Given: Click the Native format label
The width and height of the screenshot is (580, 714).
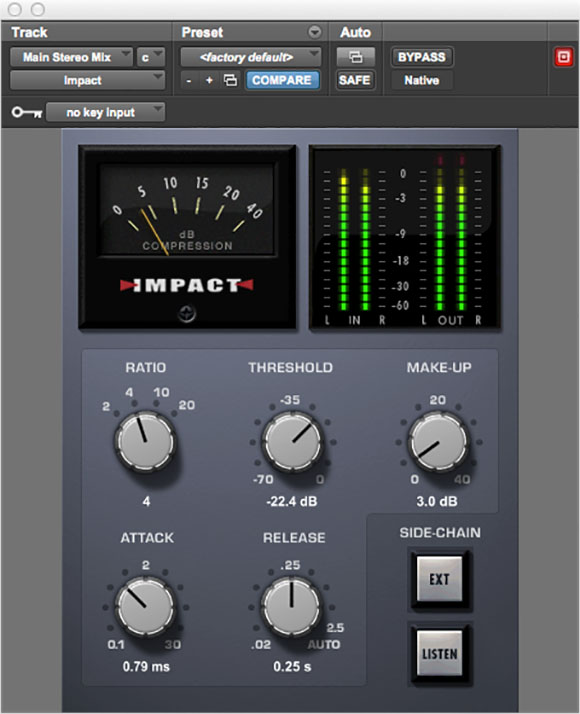Looking at the screenshot, I should (422, 81).
